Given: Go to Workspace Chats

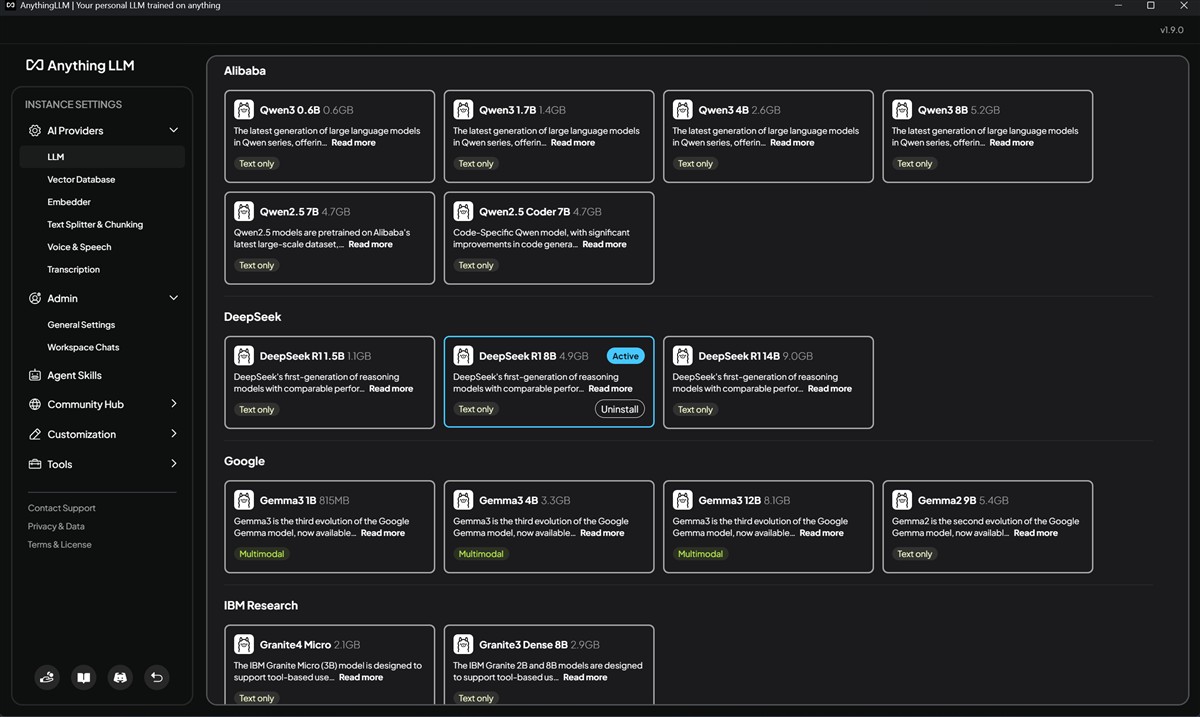Looking at the screenshot, I should [x=83, y=347].
